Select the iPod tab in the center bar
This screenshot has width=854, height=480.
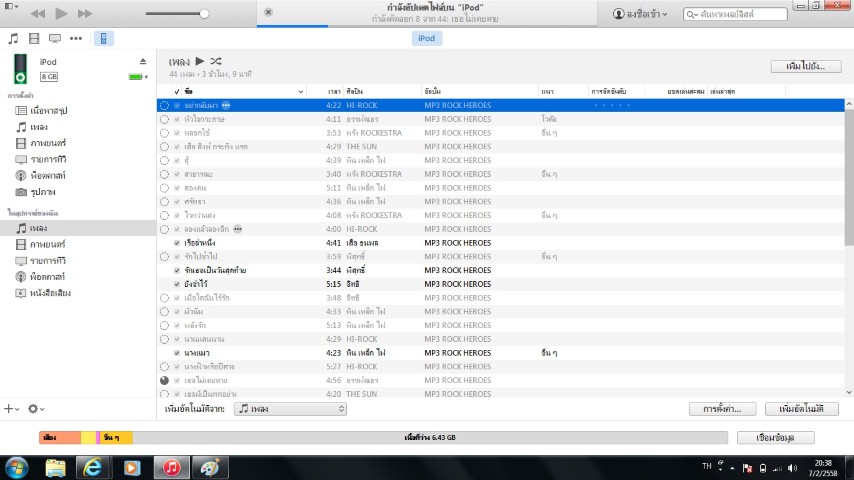pos(426,38)
